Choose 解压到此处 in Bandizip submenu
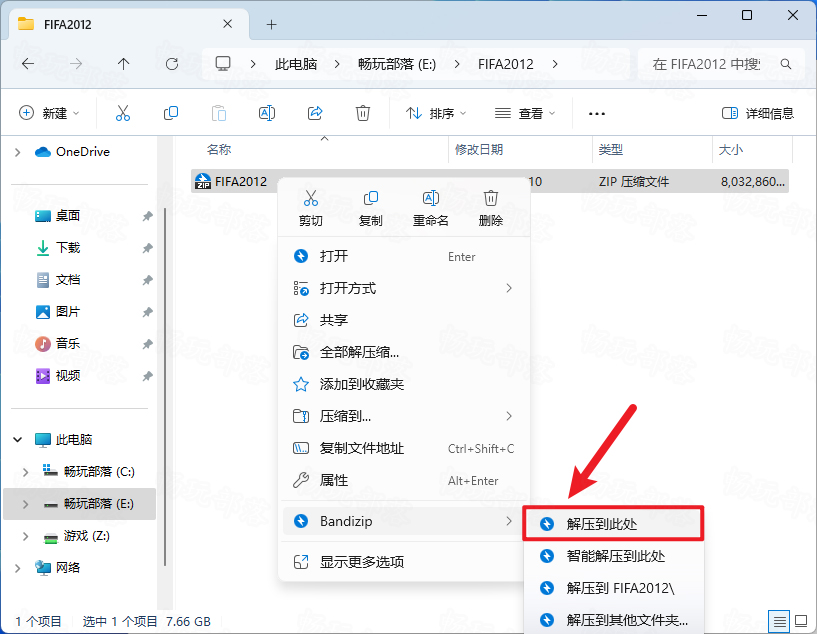The width and height of the screenshot is (817, 634). [613, 524]
